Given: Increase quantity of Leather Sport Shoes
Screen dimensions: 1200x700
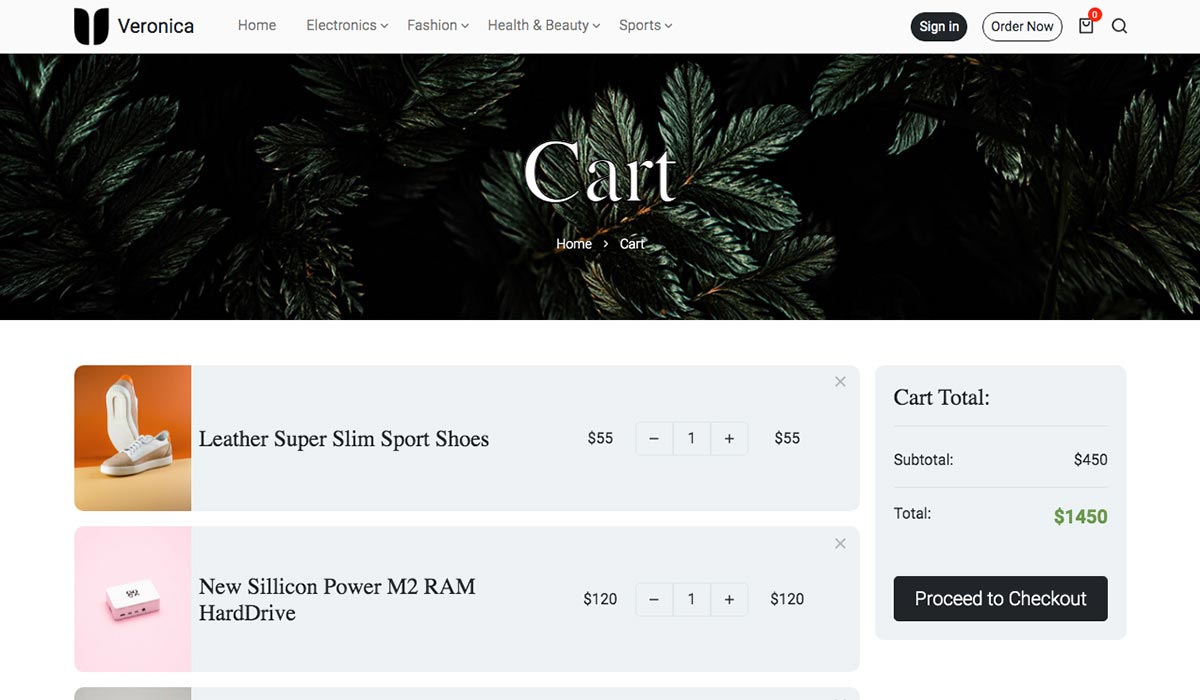Looking at the screenshot, I should [x=729, y=438].
